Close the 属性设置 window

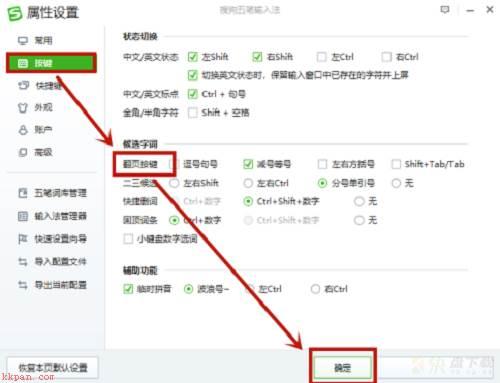coord(490,10)
